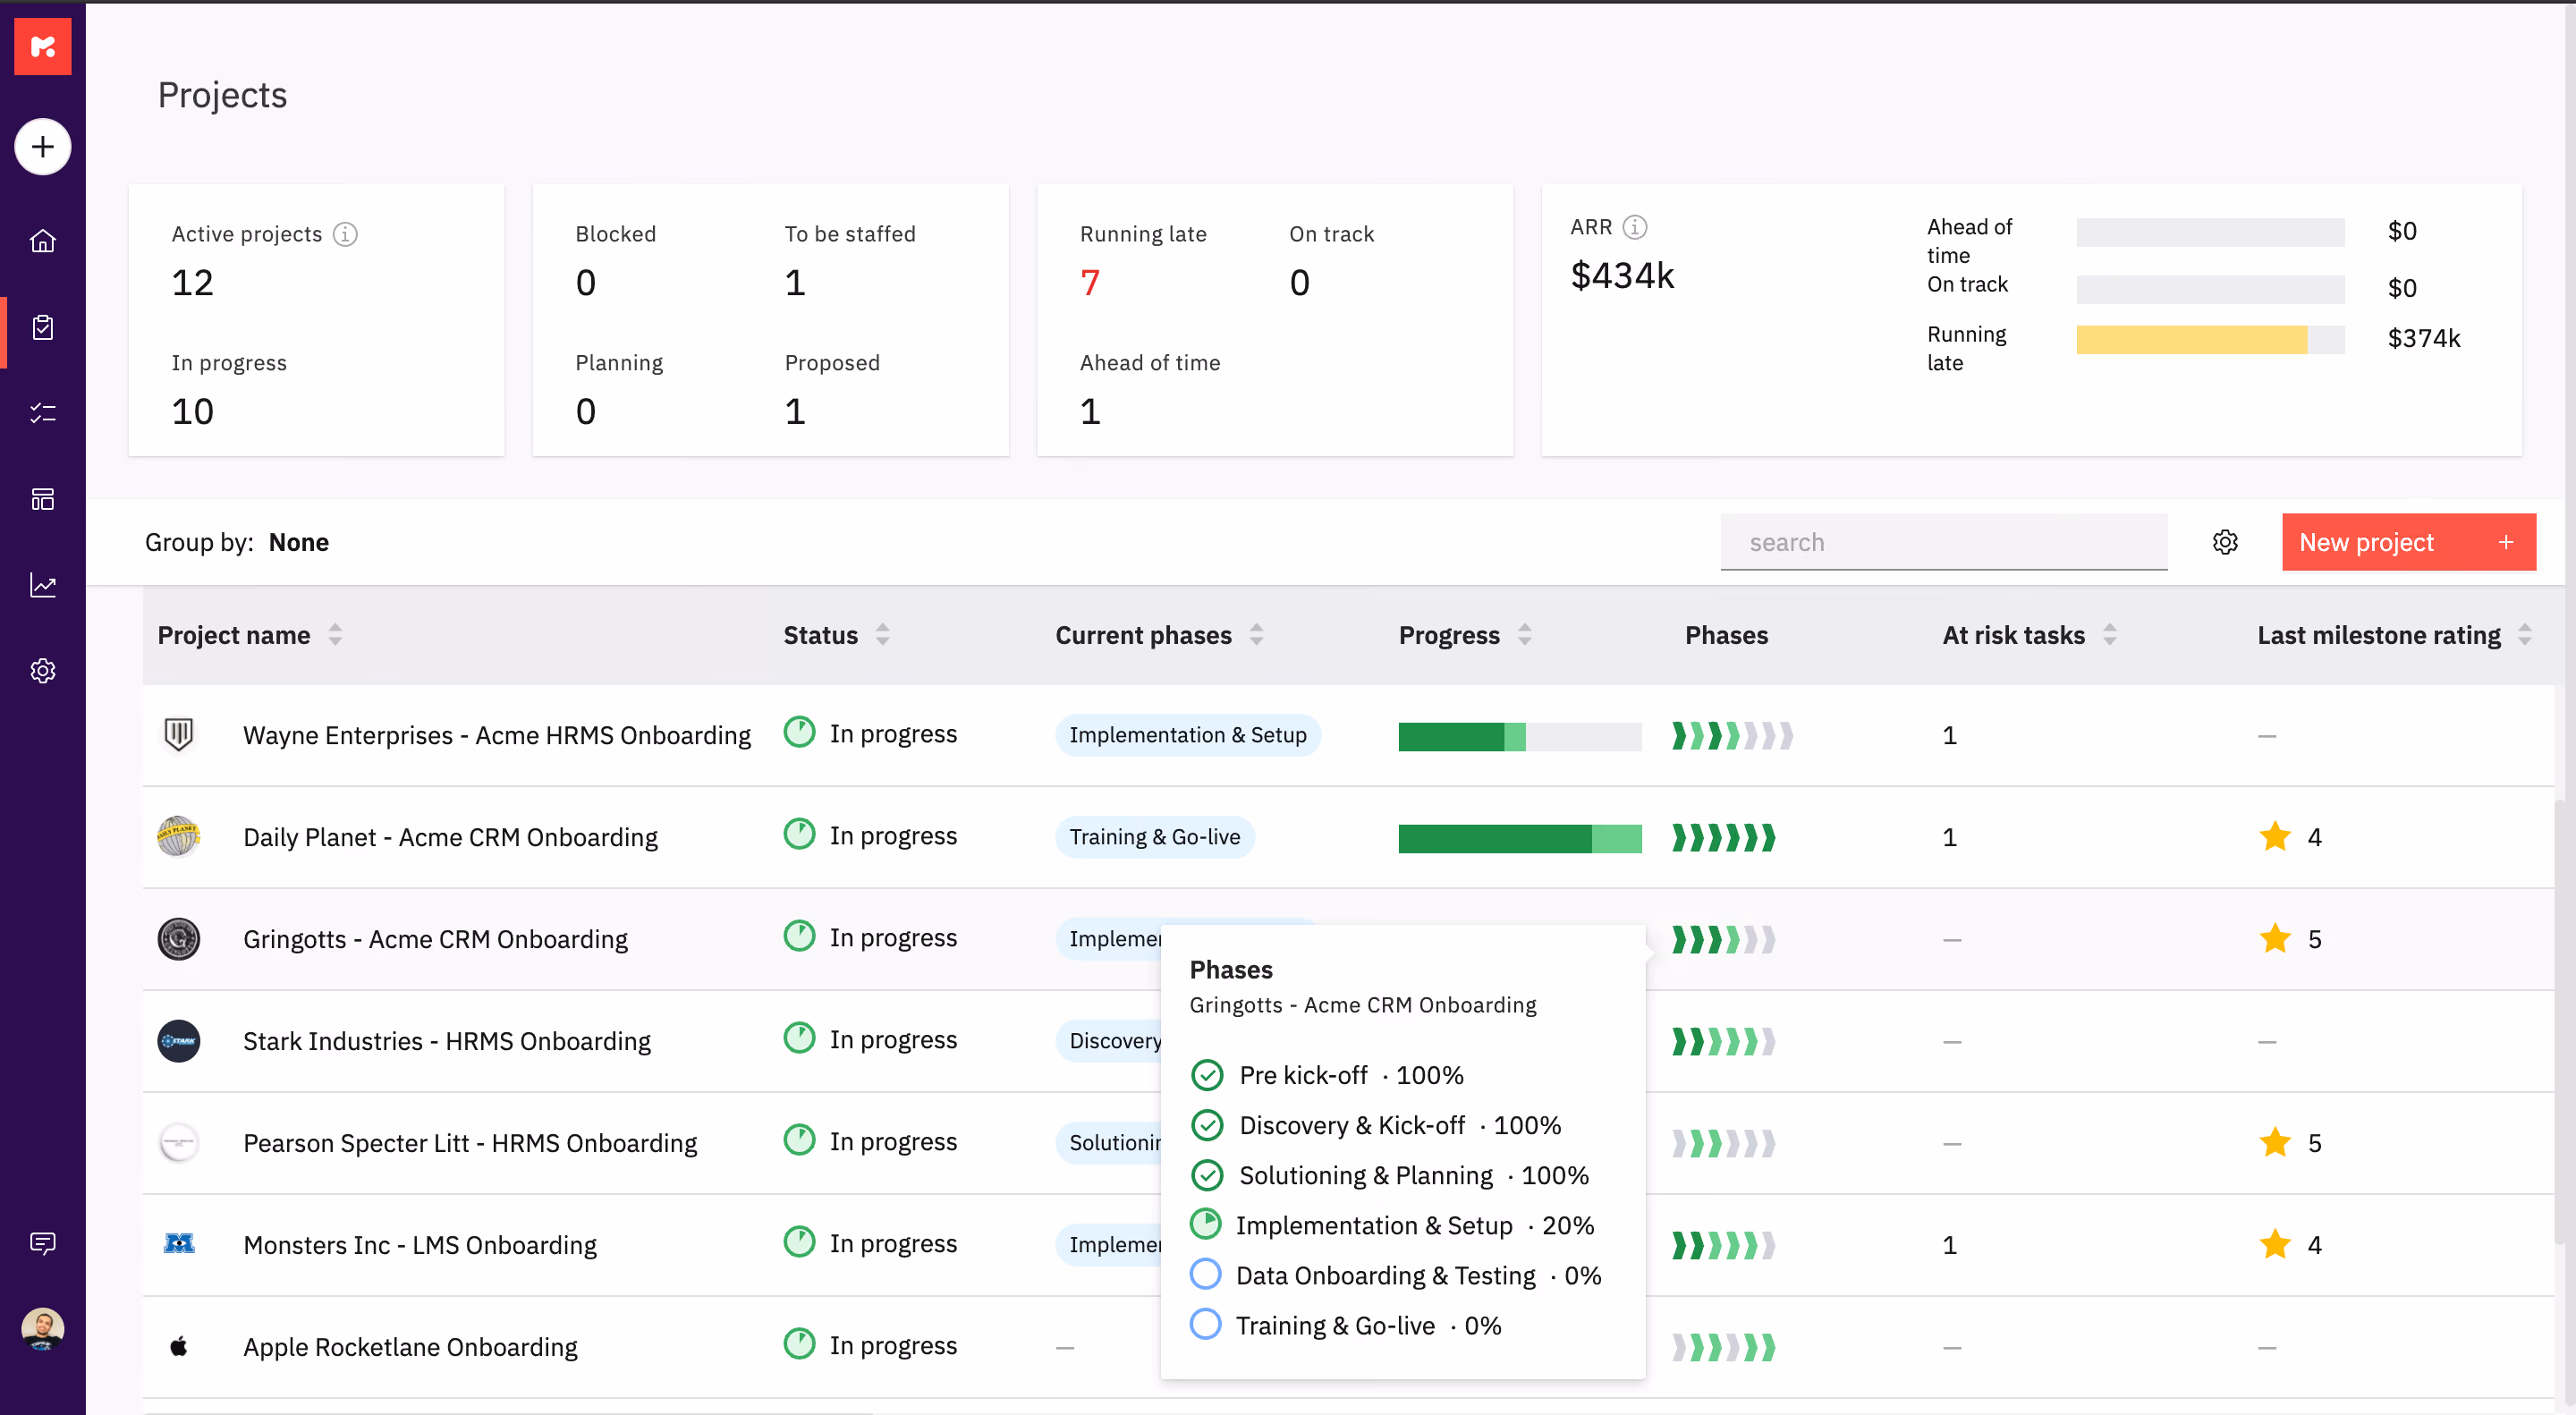
Task: Click the projects search field
Action: 1943,542
